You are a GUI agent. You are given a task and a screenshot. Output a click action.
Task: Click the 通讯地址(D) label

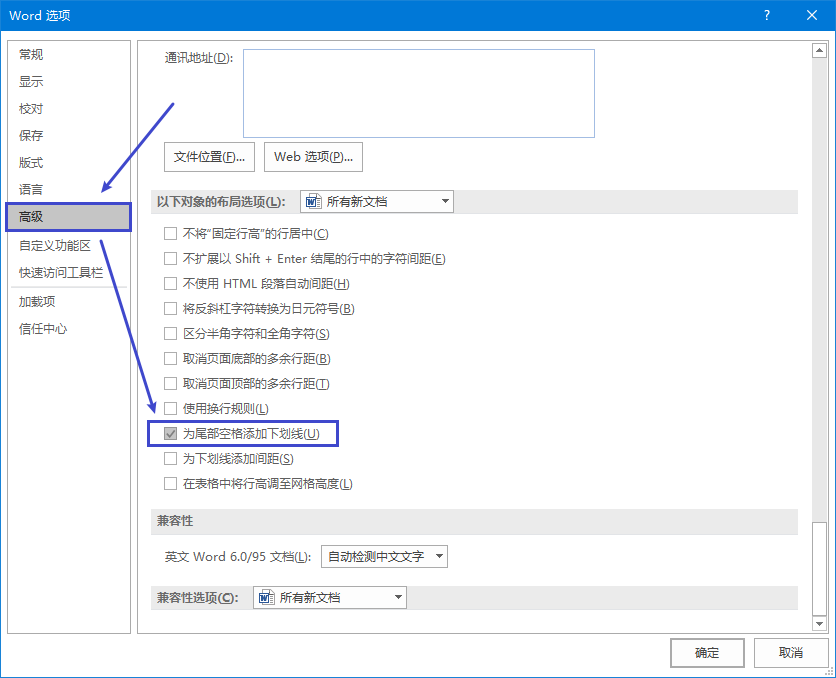[x=199, y=58]
